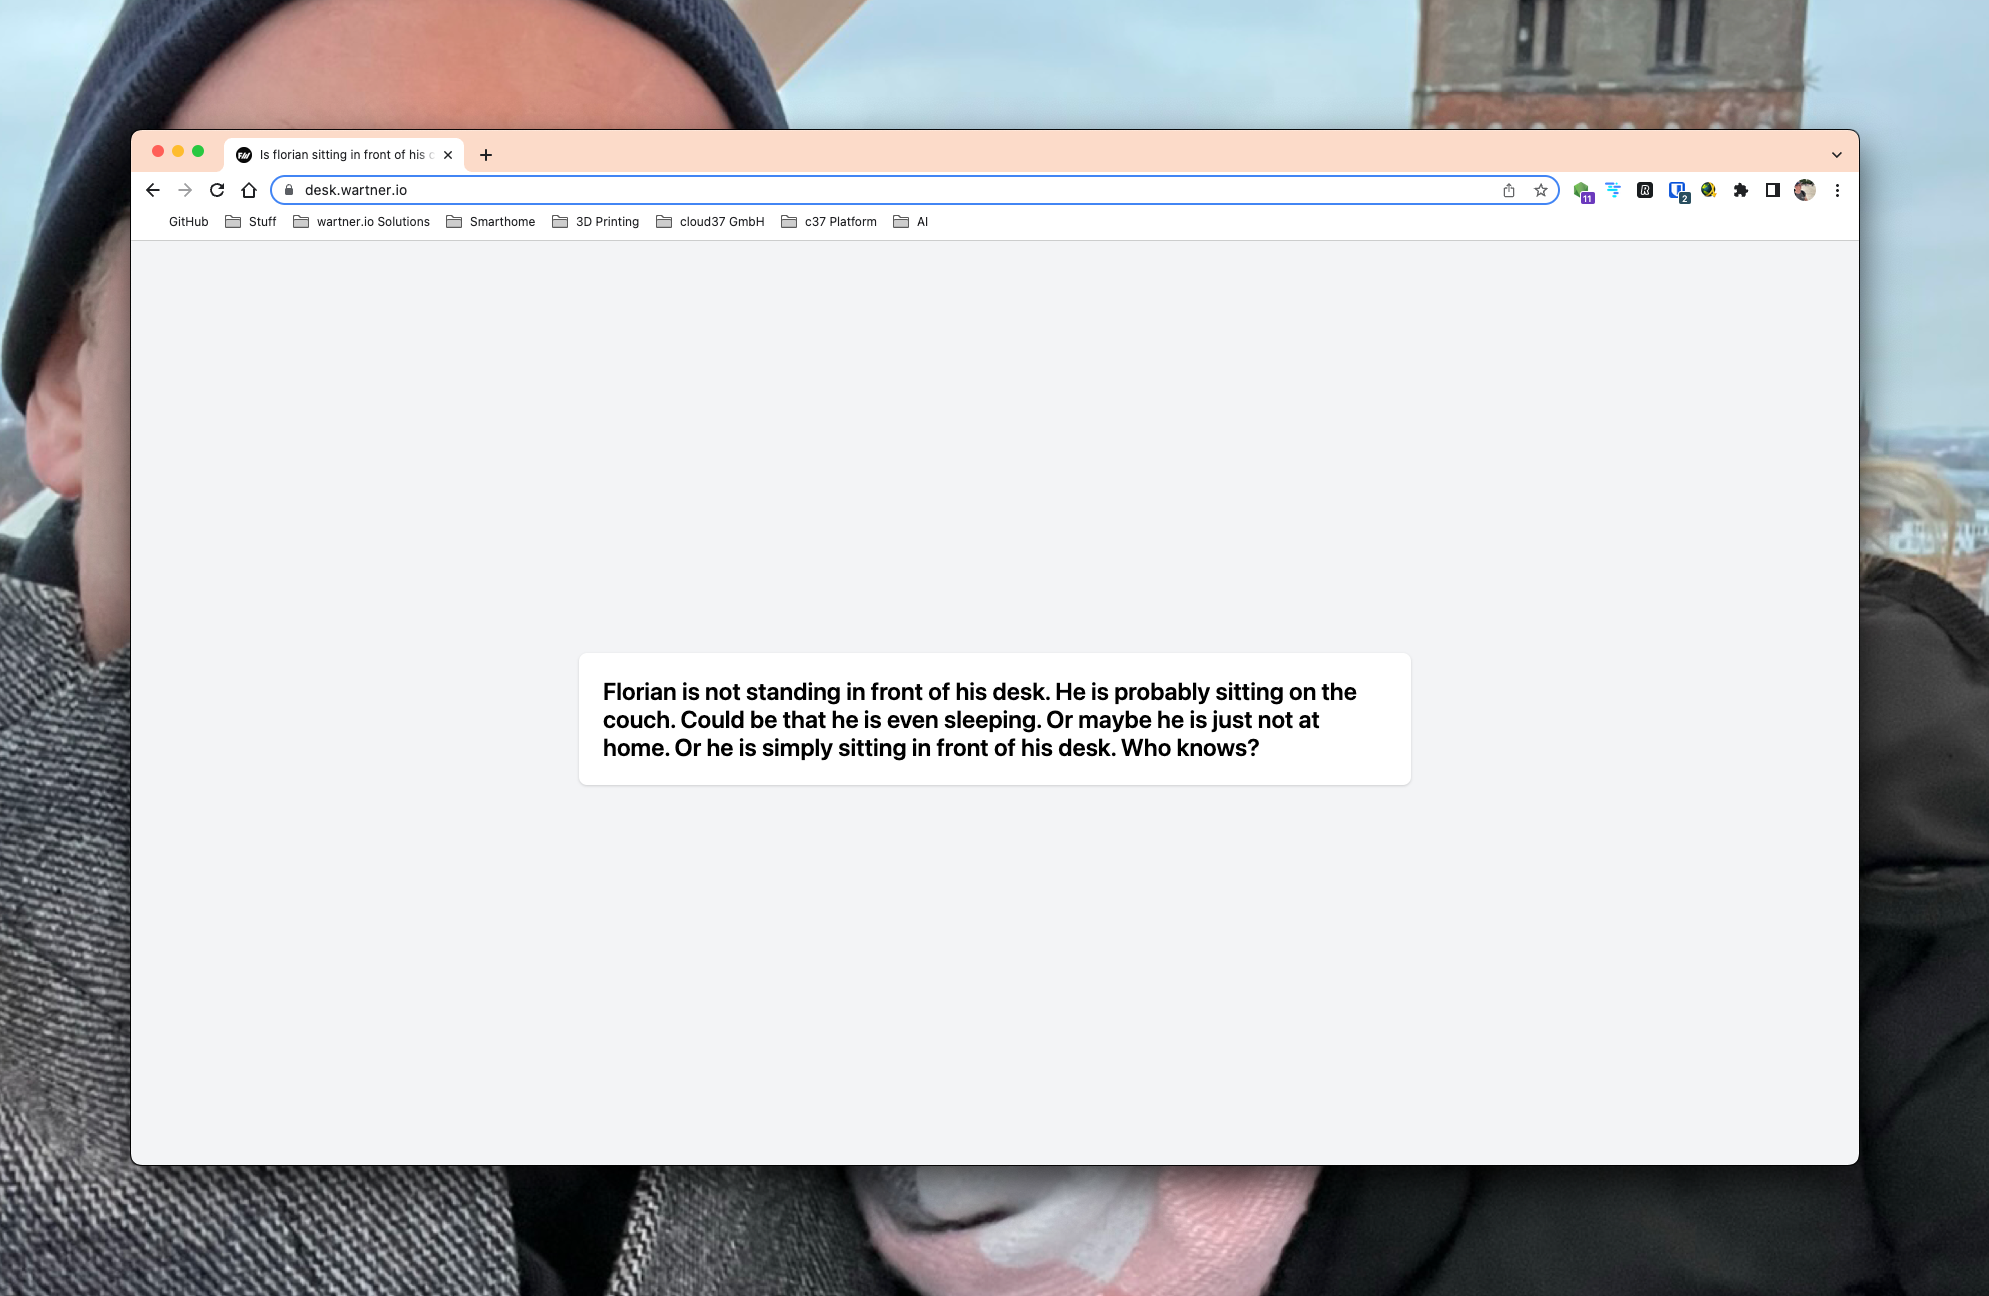Viewport: 1989px width, 1296px height.
Task: Toggle the browser reading list icon
Action: pyautogui.click(x=1772, y=190)
